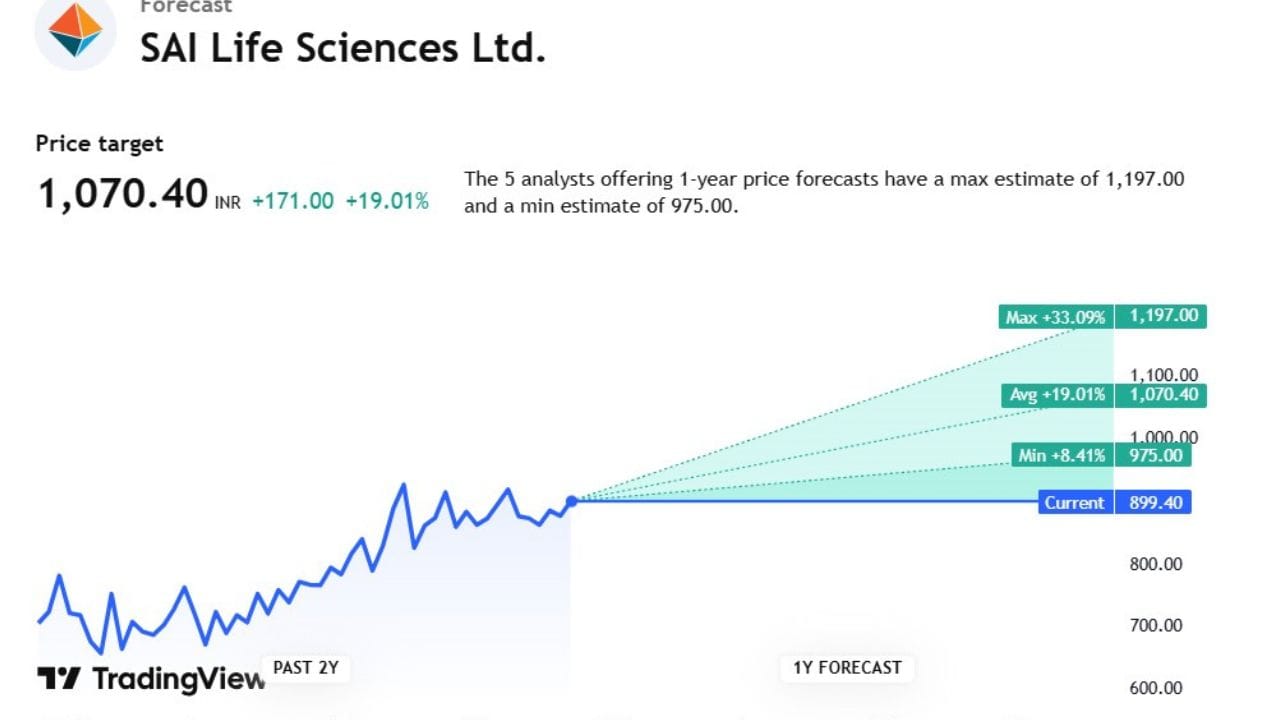Click the Min +8.41% label
The height and width of the screenshot is (720, 1280).
click(1062, 456)
